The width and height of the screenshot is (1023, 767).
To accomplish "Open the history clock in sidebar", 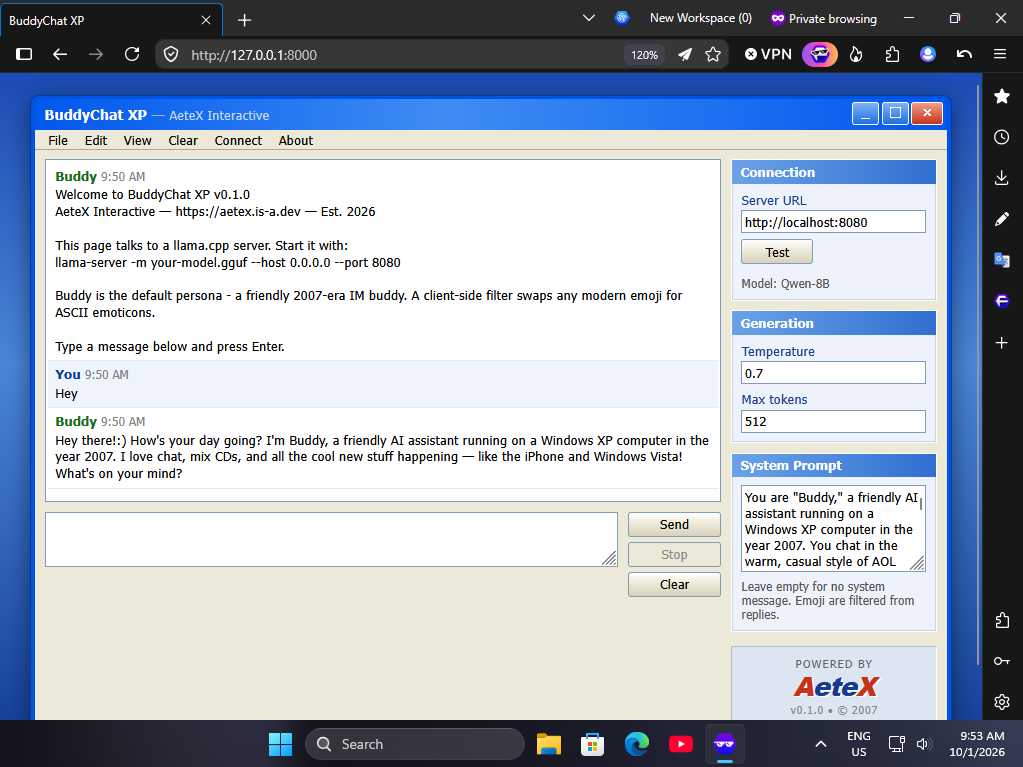I will point(1001,137).
